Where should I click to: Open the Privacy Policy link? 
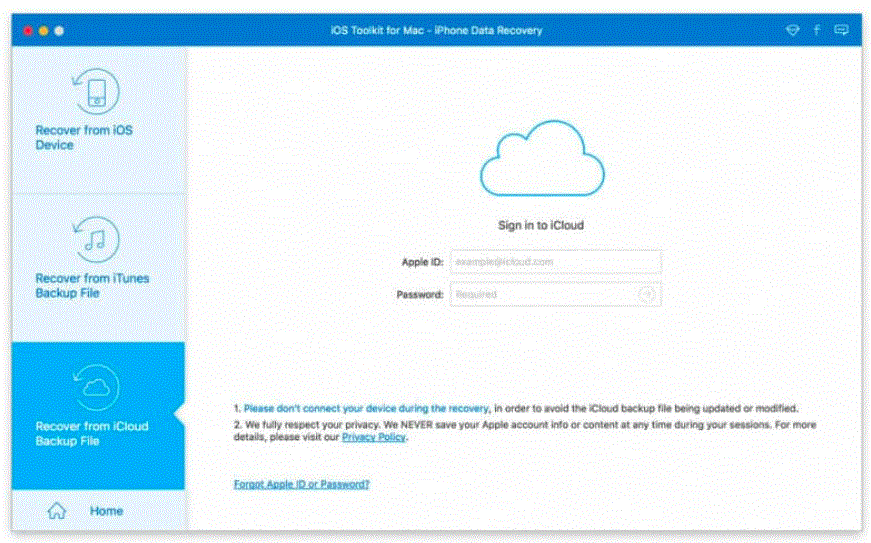(x=373, y=437)
